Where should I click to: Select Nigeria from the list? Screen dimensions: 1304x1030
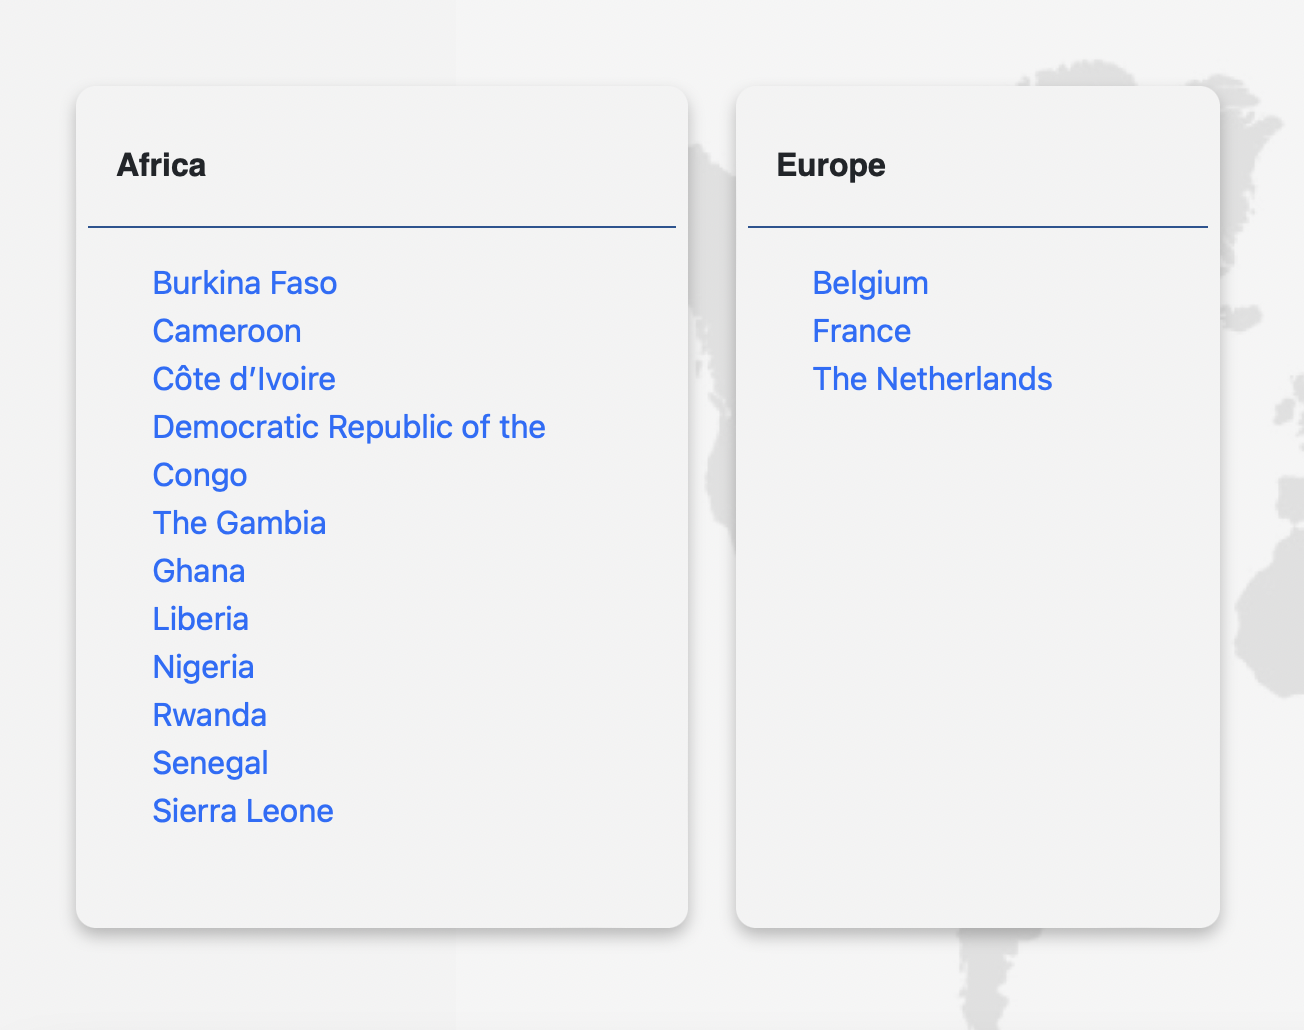tap(203, 667)
